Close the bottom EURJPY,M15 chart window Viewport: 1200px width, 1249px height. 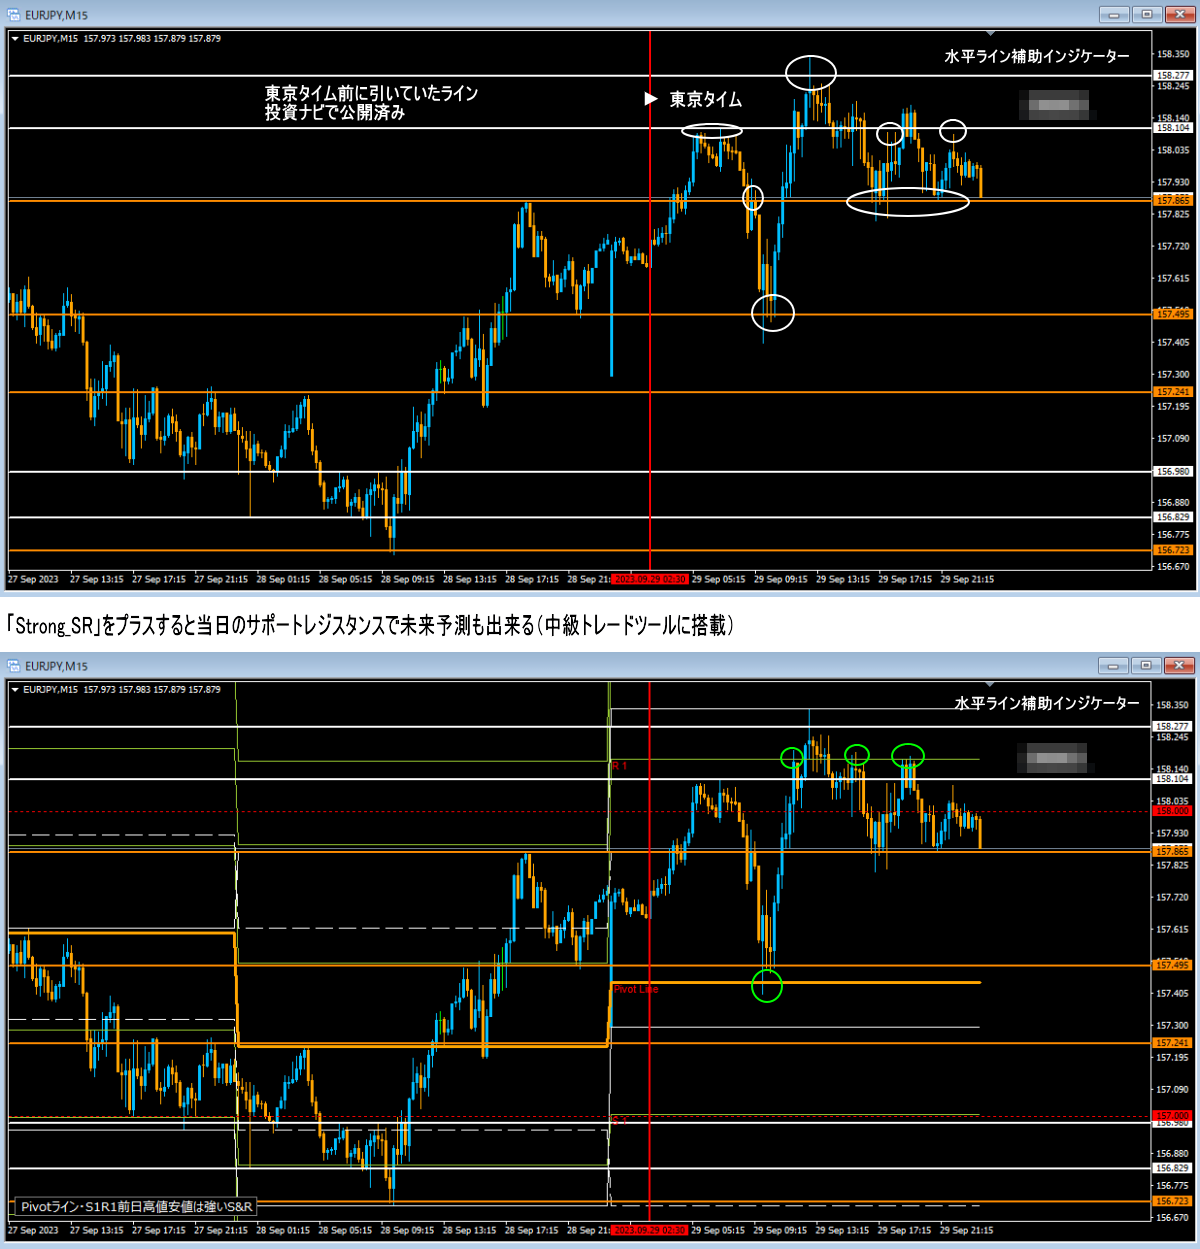click(1180, 665)
